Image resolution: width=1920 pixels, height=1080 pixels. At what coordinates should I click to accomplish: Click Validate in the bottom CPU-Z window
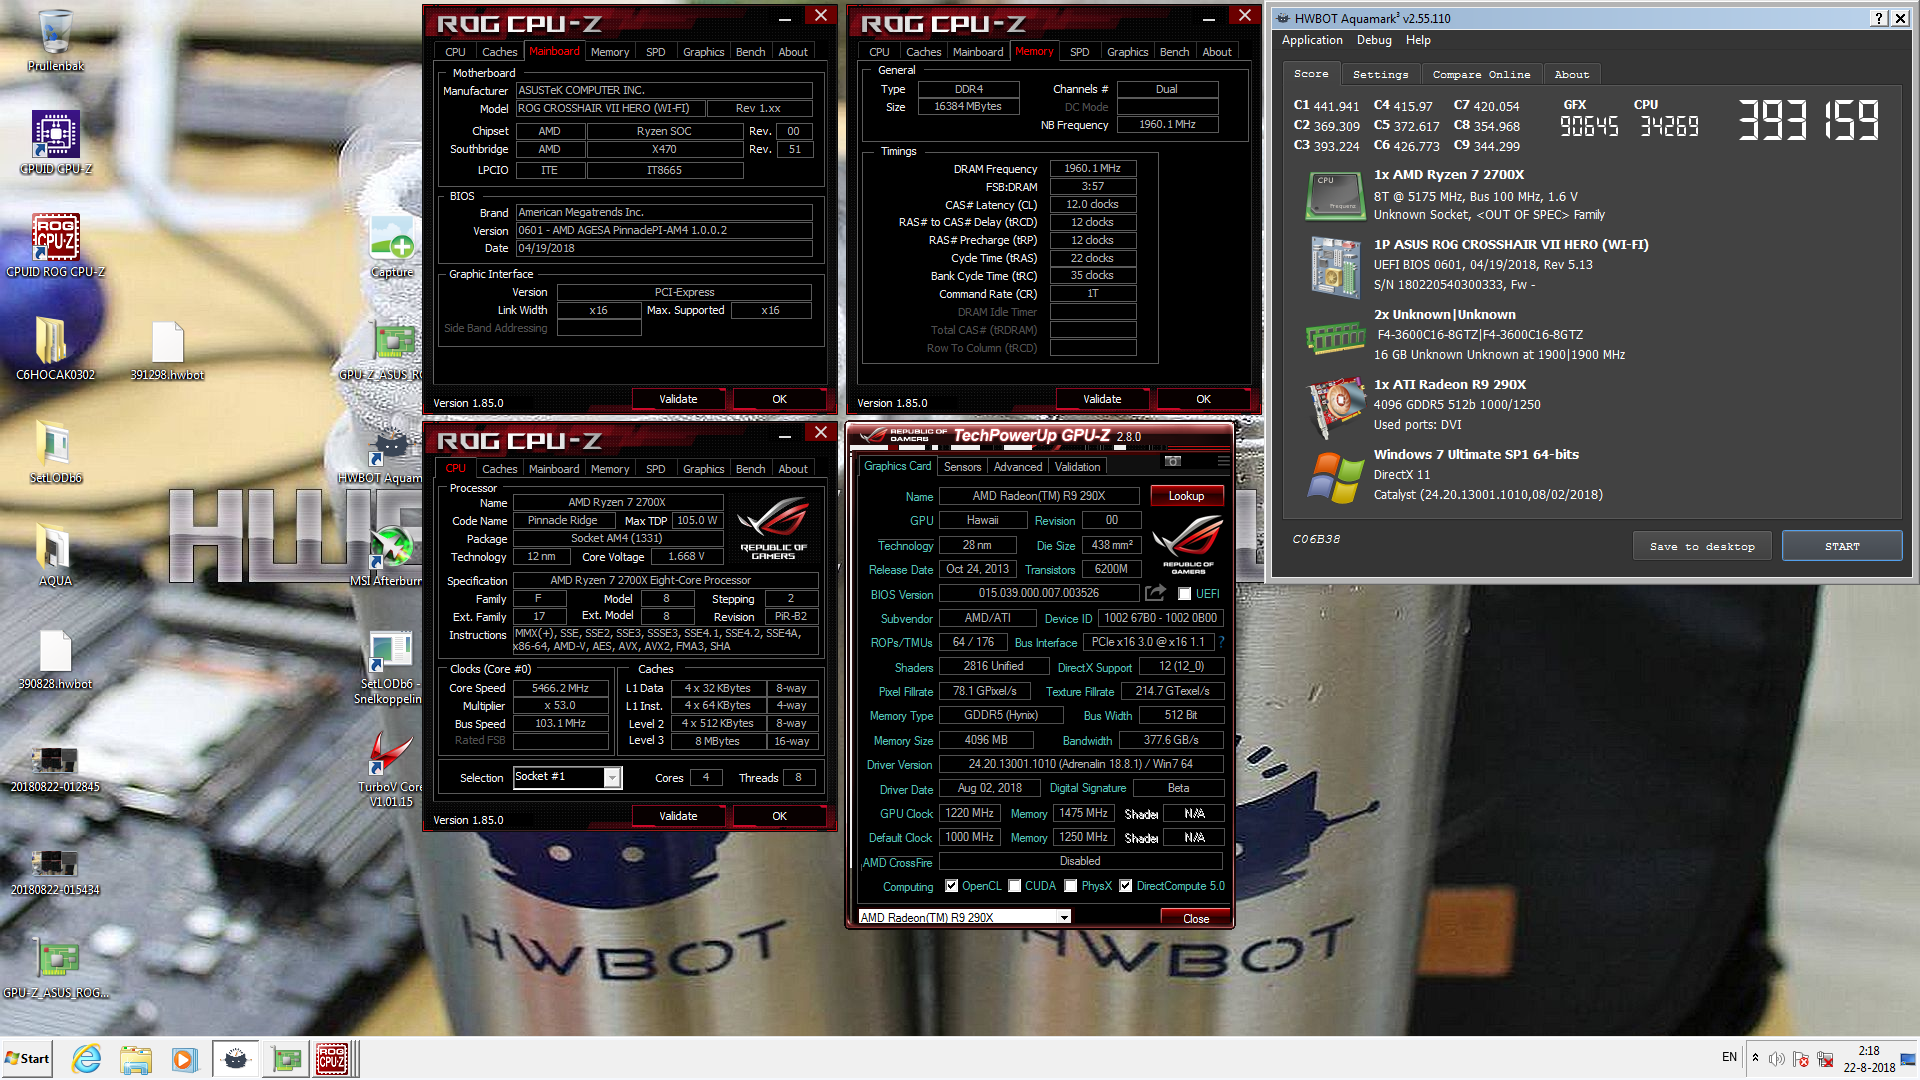click(678, 816)
